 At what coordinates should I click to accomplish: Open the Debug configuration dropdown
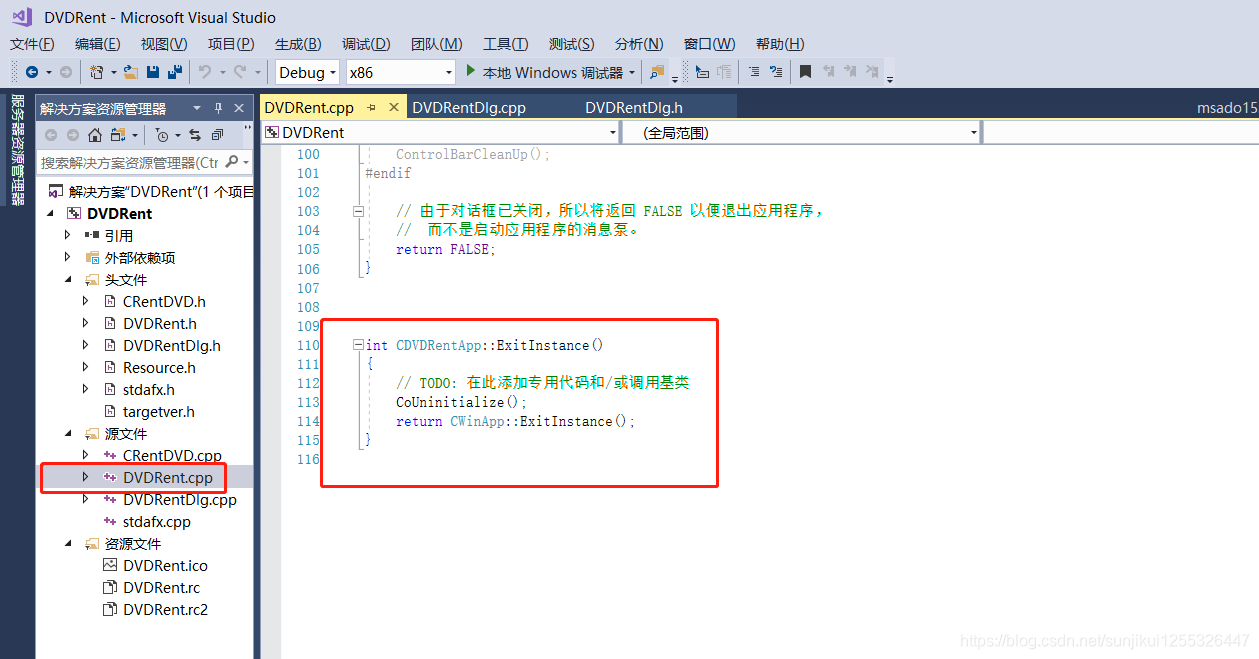(x=307, y=72)
